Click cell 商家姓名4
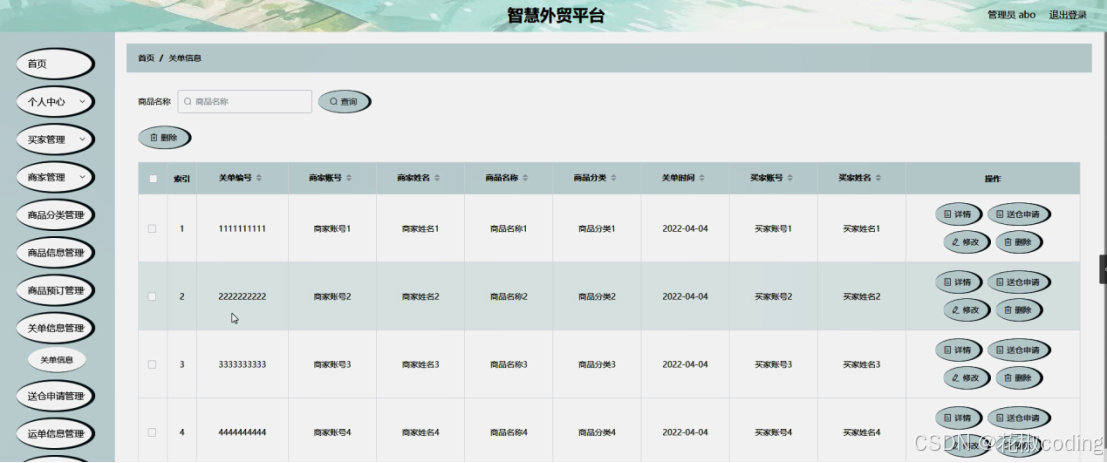The image size is (1107, 463). [x=420, y=432]
